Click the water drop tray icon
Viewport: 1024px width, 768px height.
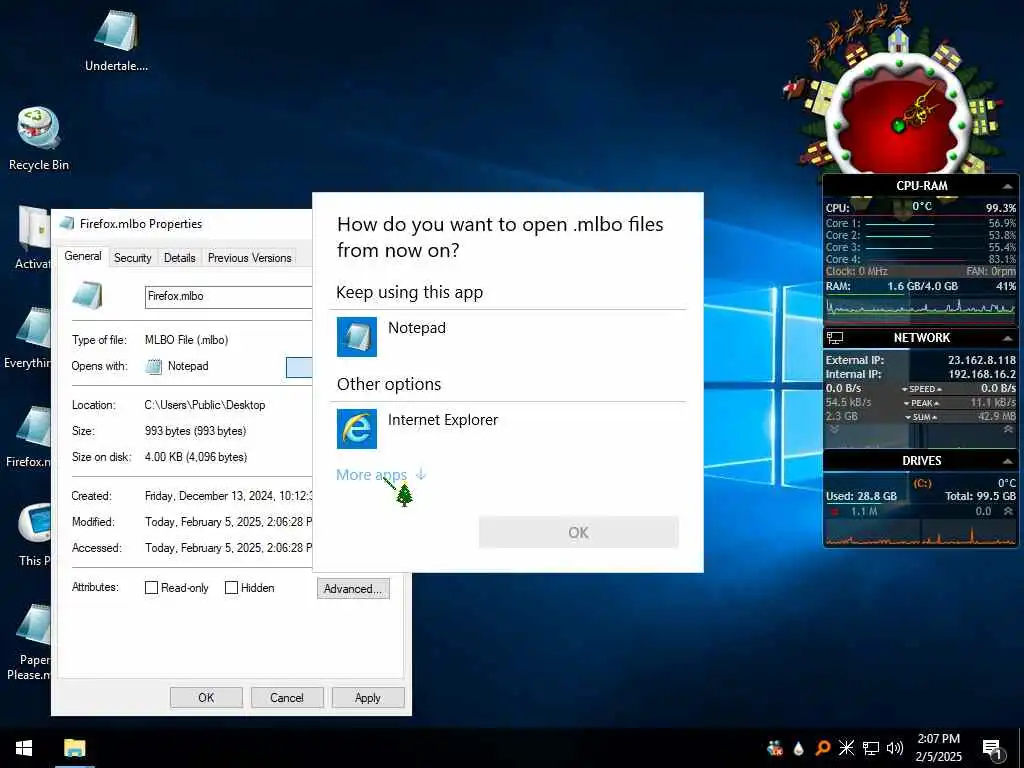click(798, 749)
